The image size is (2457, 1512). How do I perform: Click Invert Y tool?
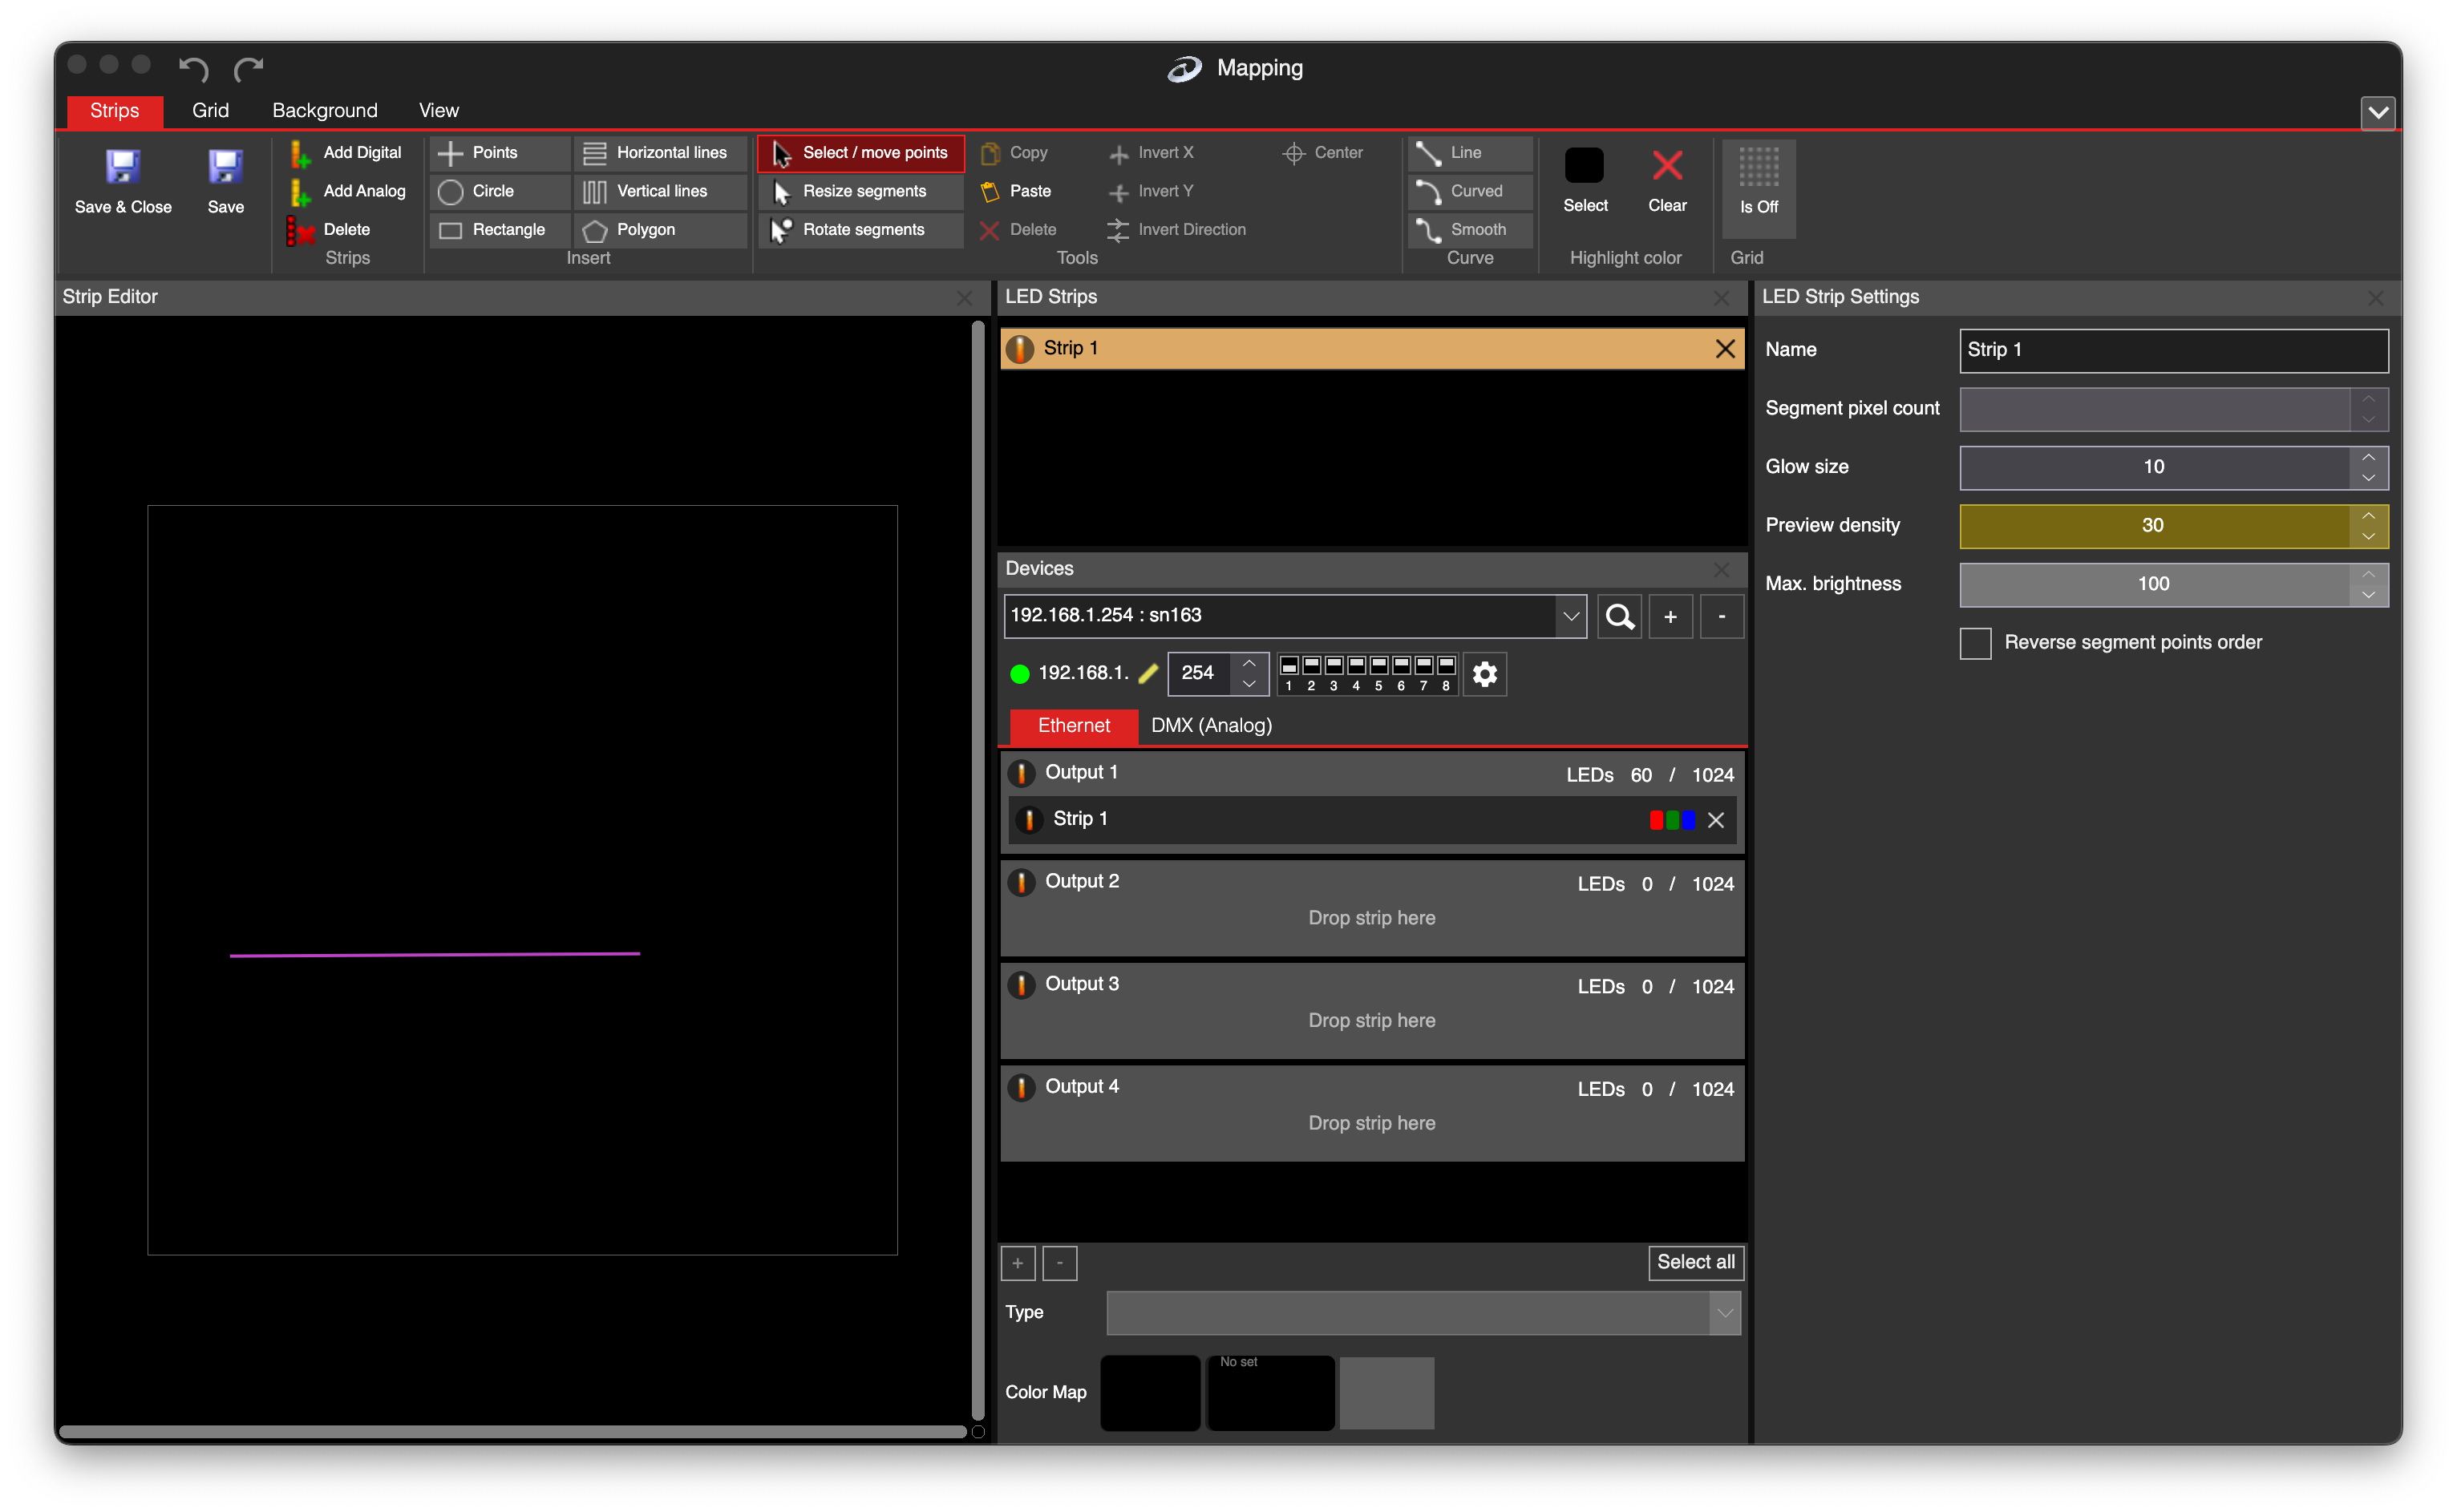coord(1151,191)
